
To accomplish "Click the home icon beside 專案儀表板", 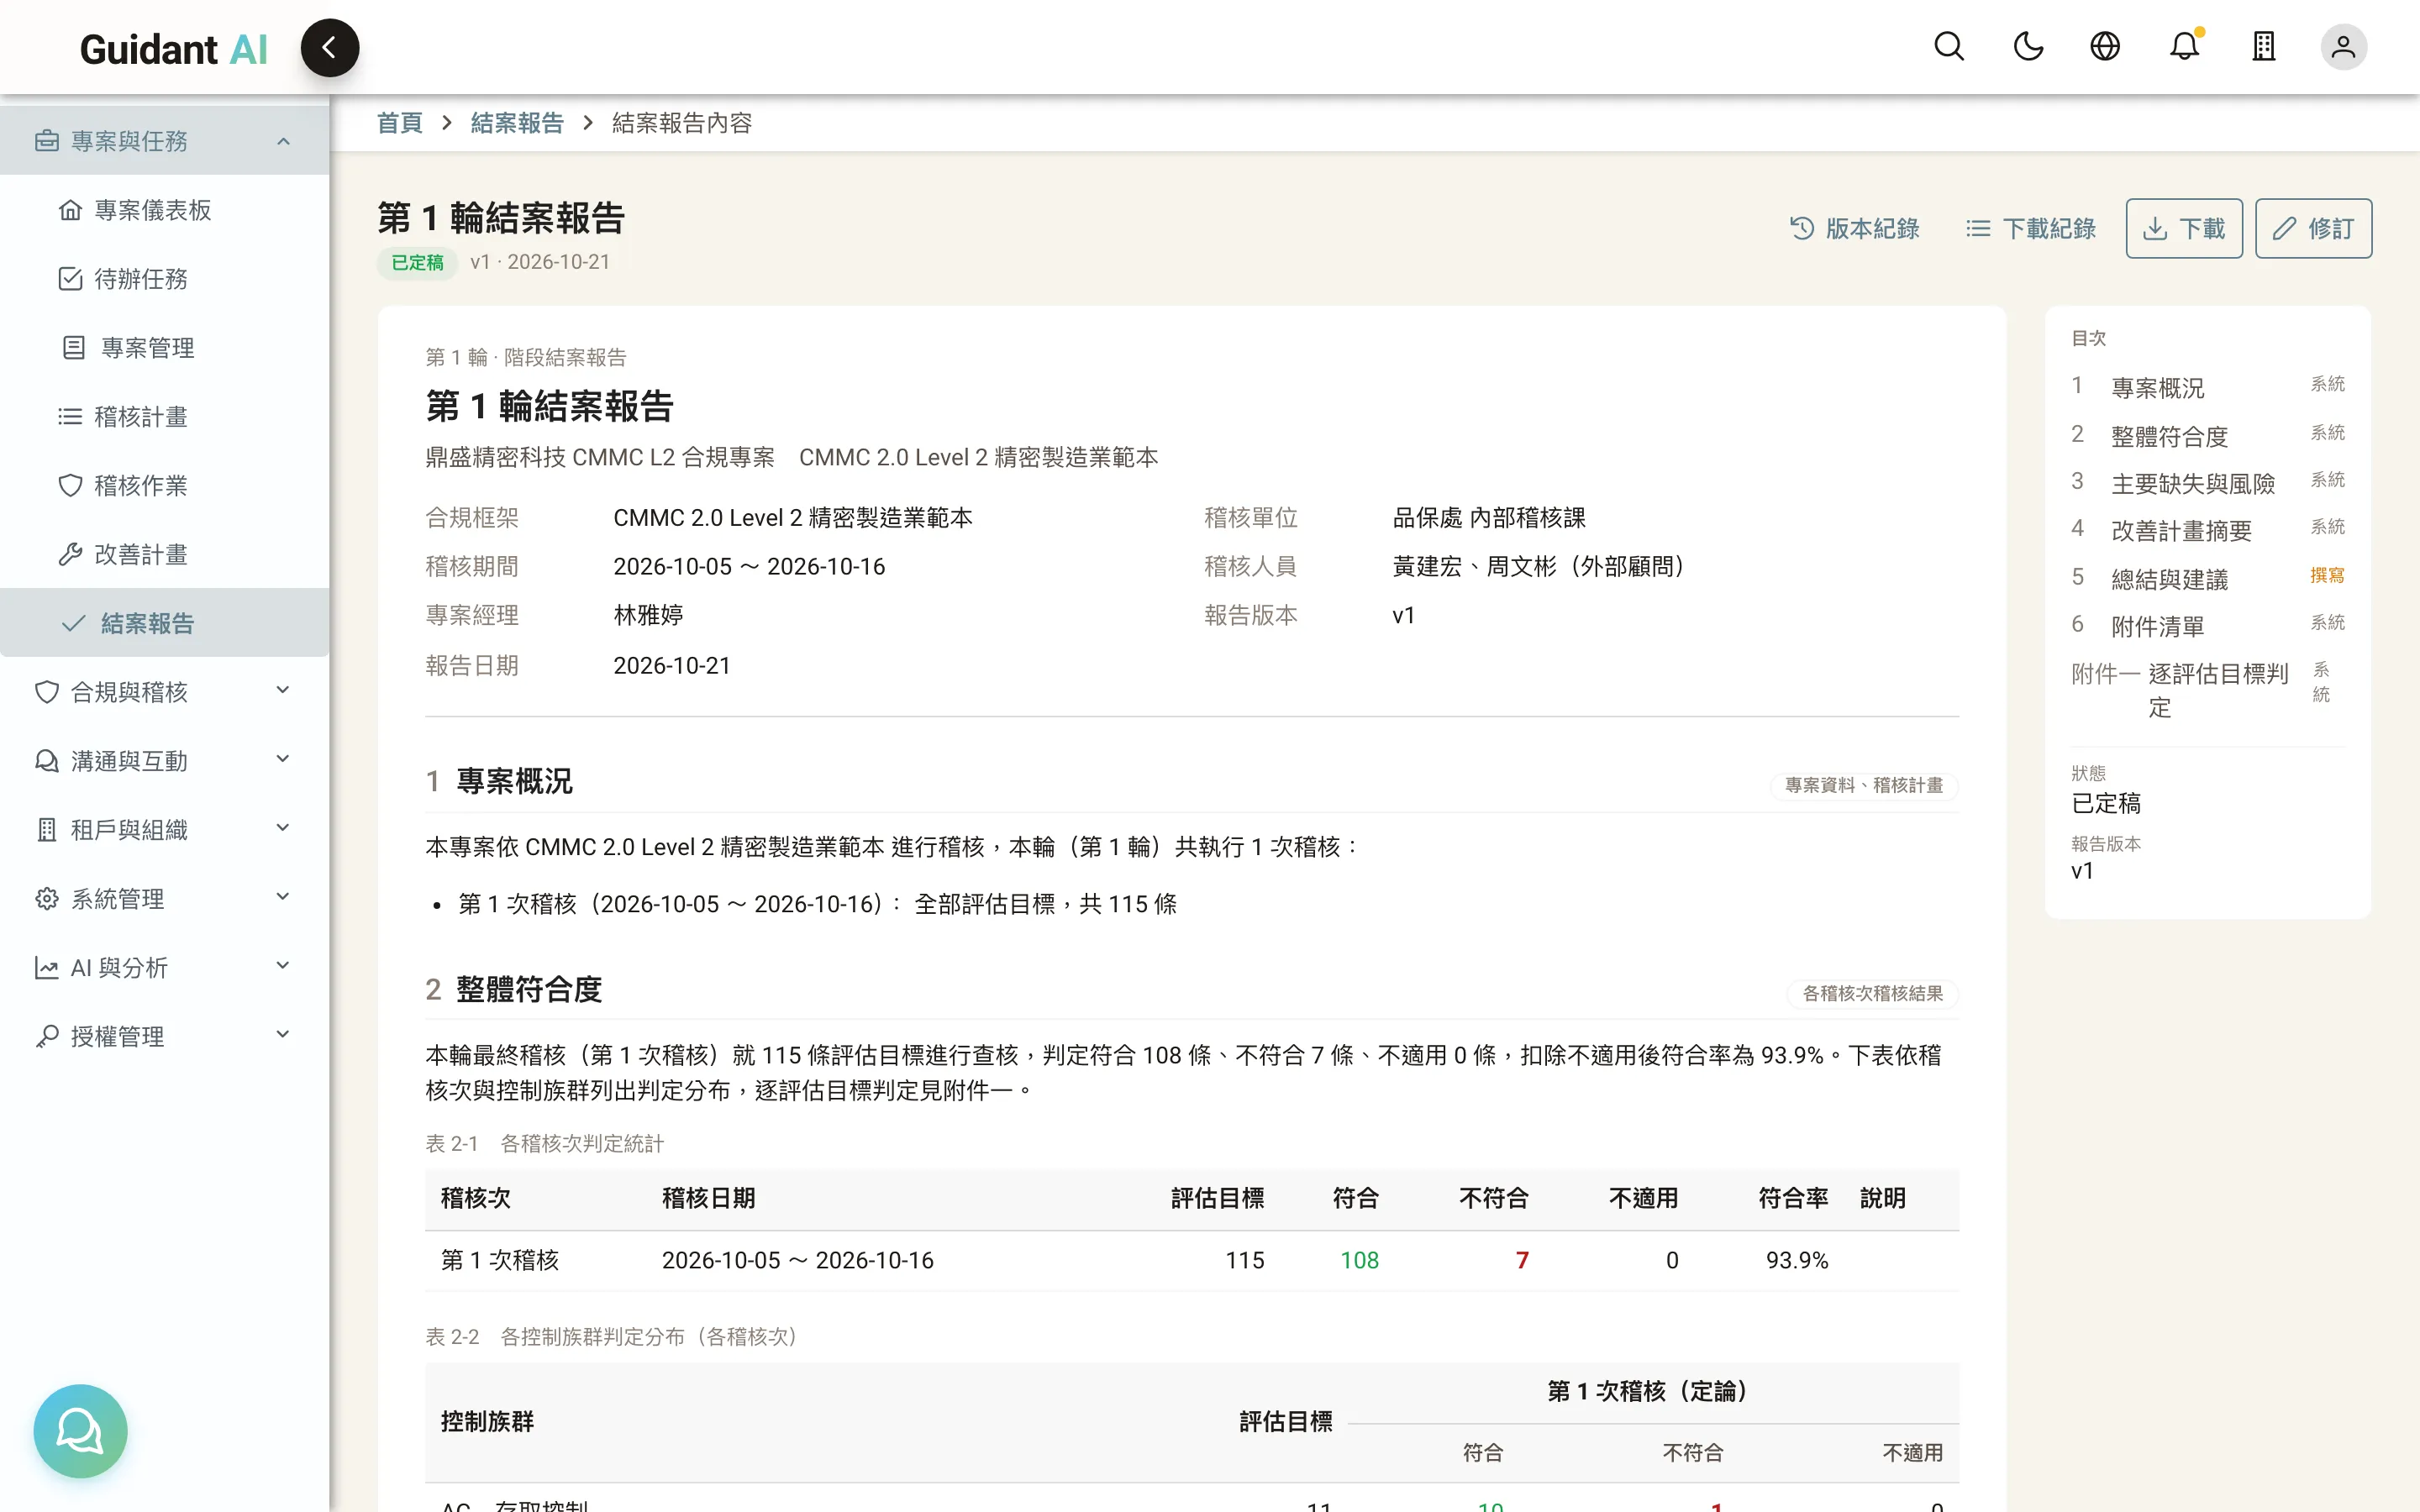I will pyautogui.click(x=70, y=210).
